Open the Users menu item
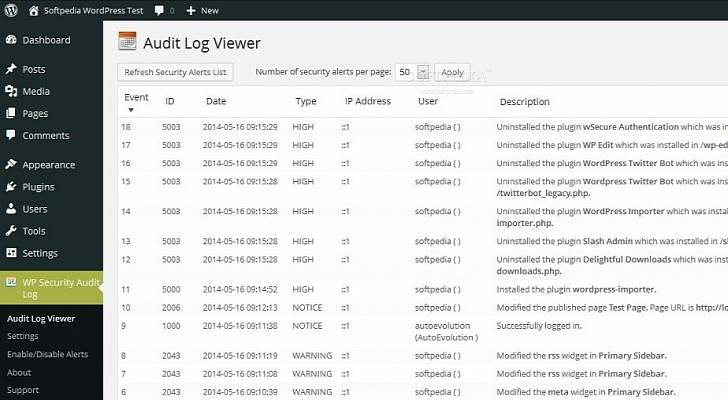This screenshot has width=728, height=400. [34, 209]
